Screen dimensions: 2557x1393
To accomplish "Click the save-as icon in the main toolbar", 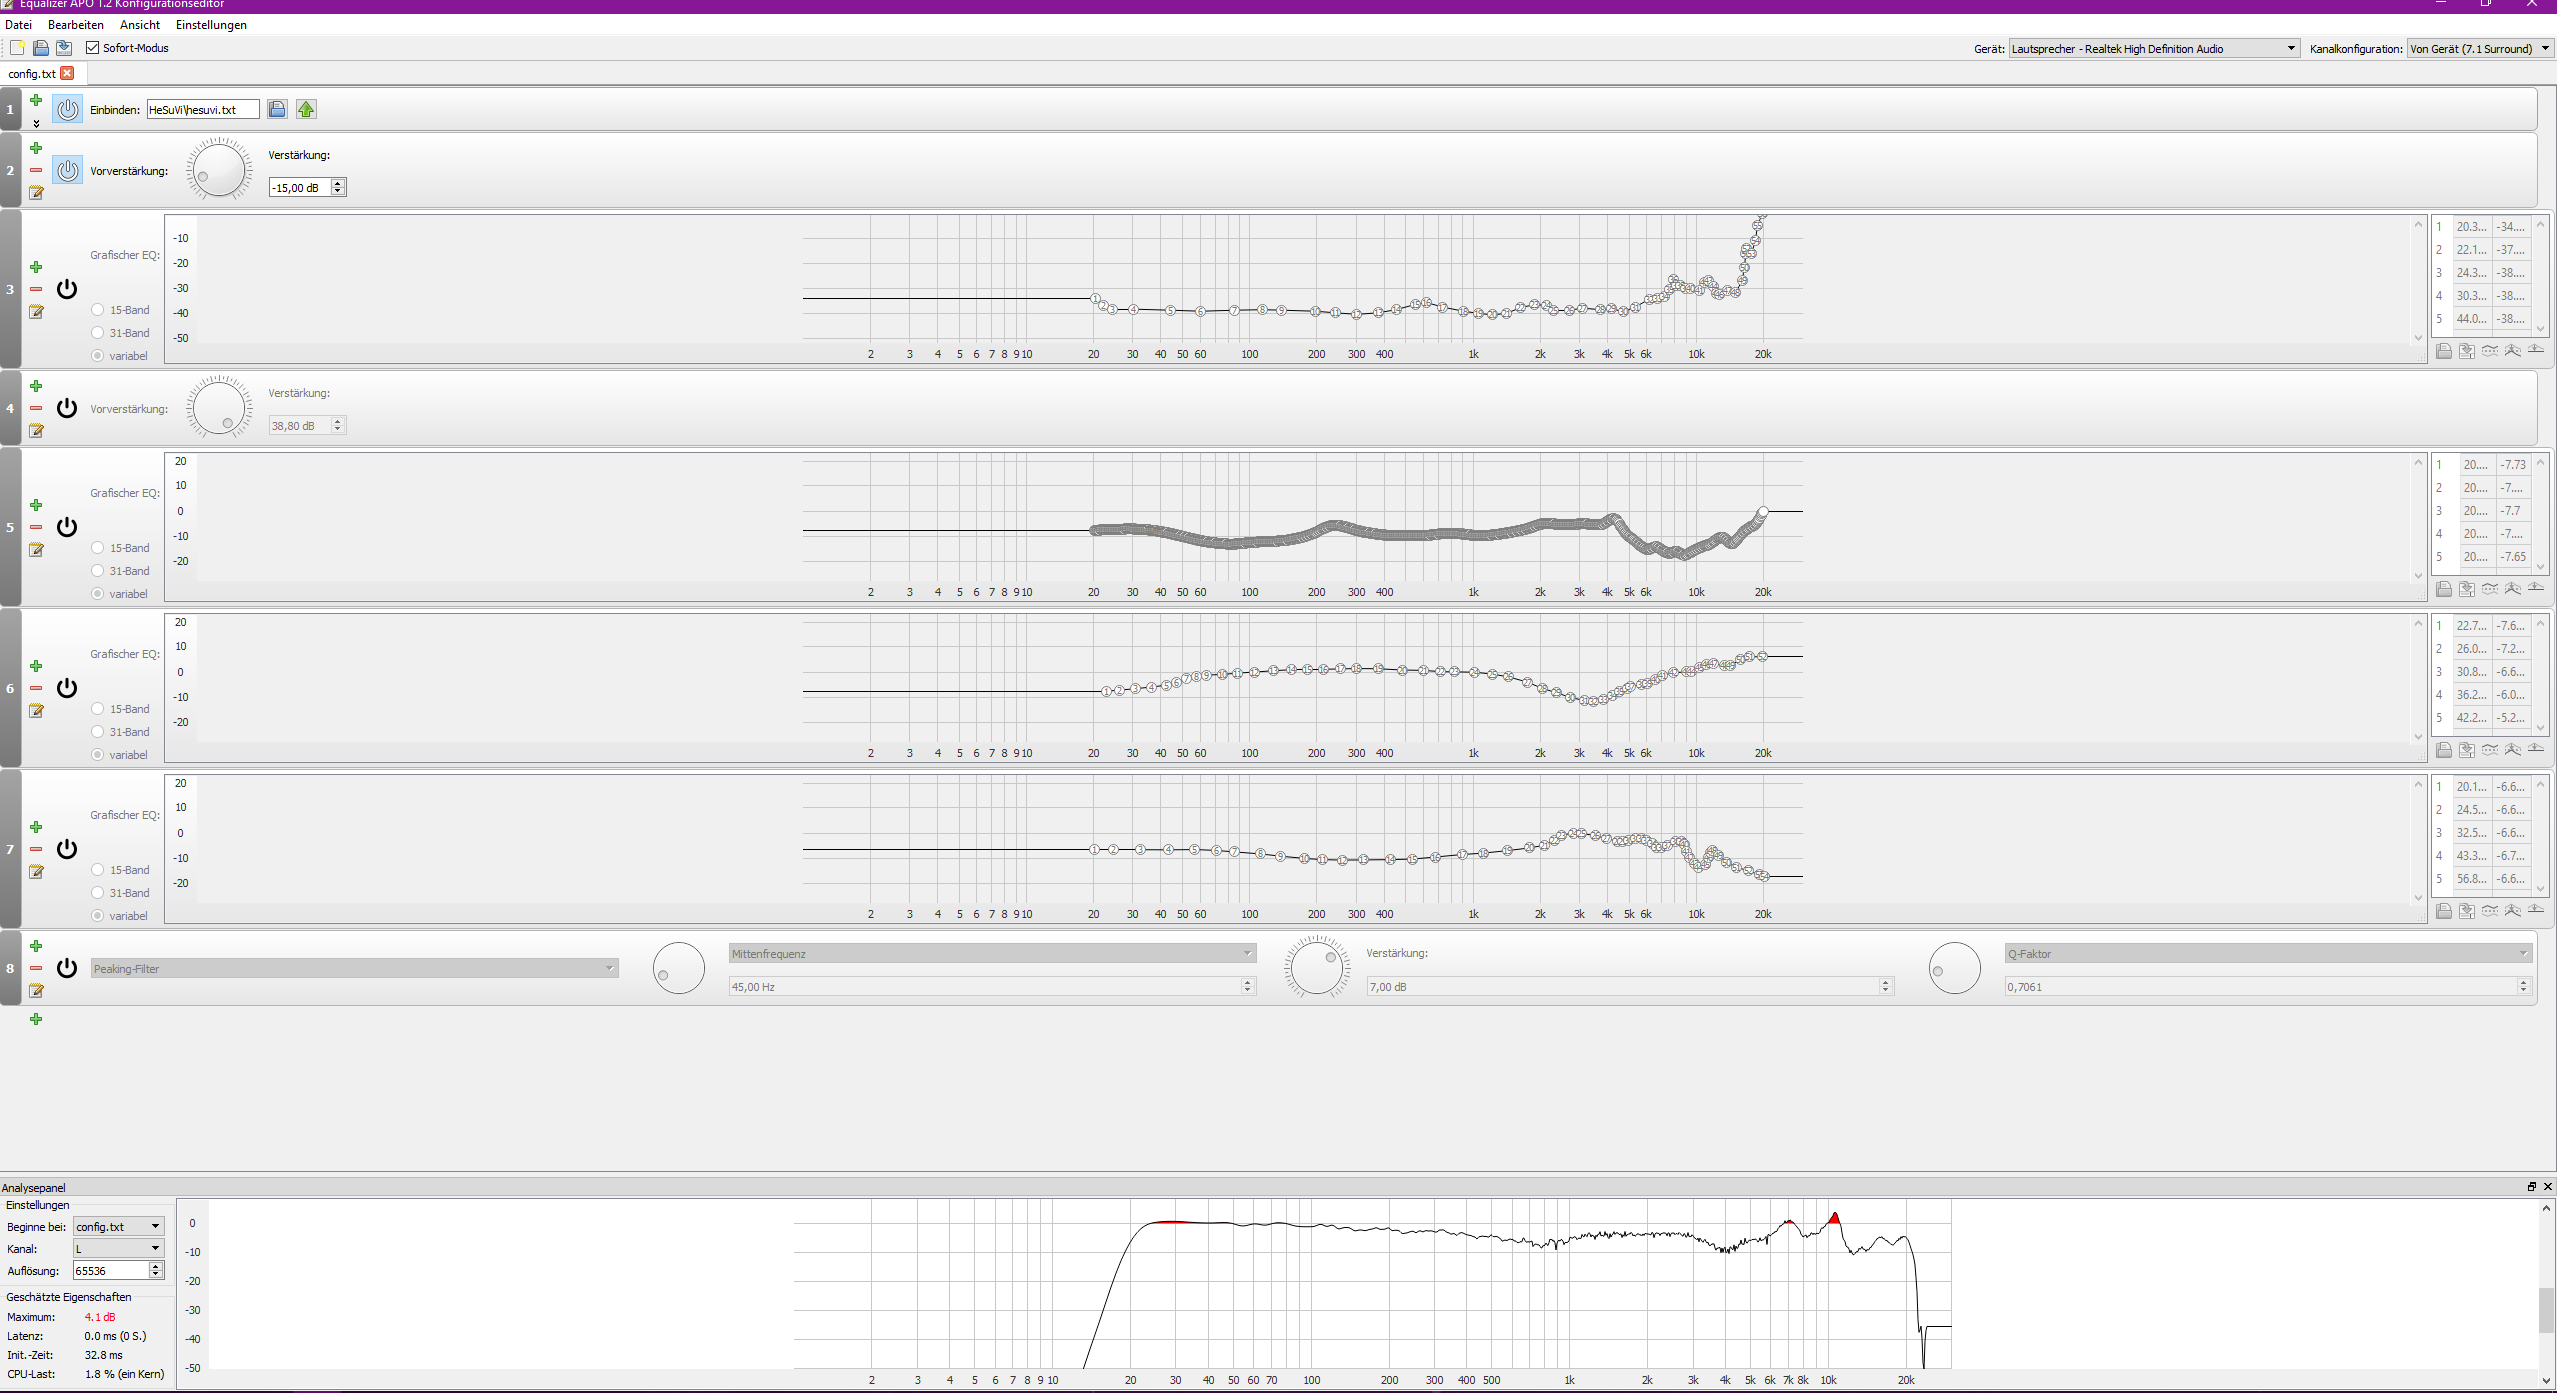I will point(64,48).
